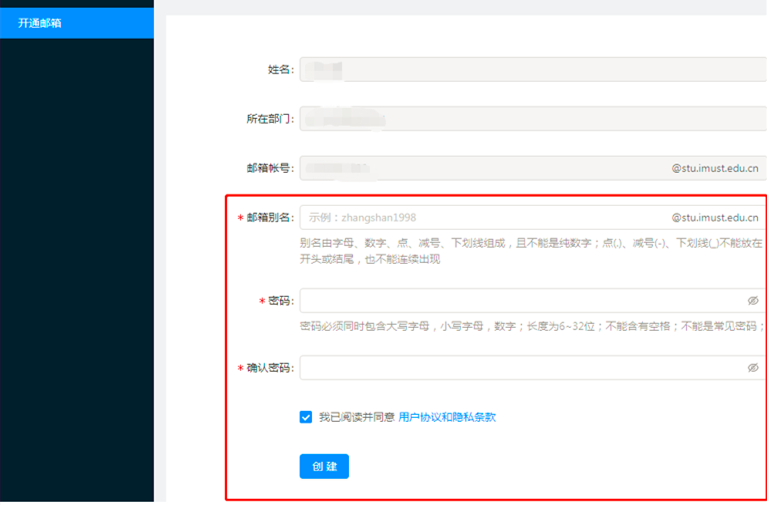
Task: Focus the 确认密码 field
Action: tap(533, 367)
